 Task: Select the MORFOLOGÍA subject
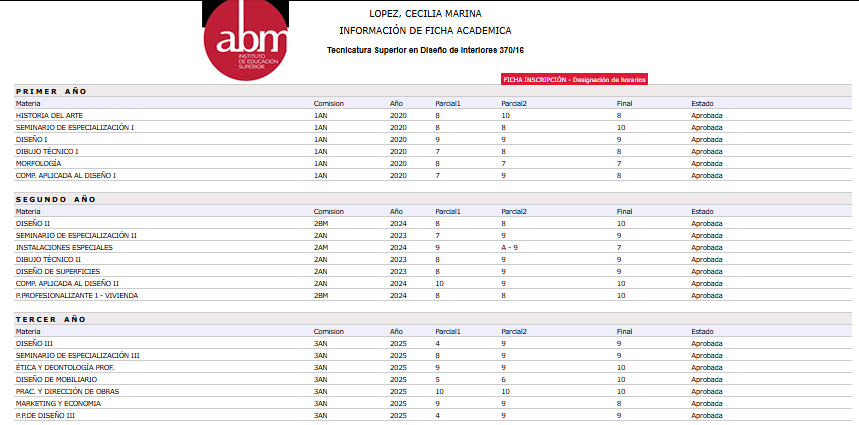[x=39, y=163]
